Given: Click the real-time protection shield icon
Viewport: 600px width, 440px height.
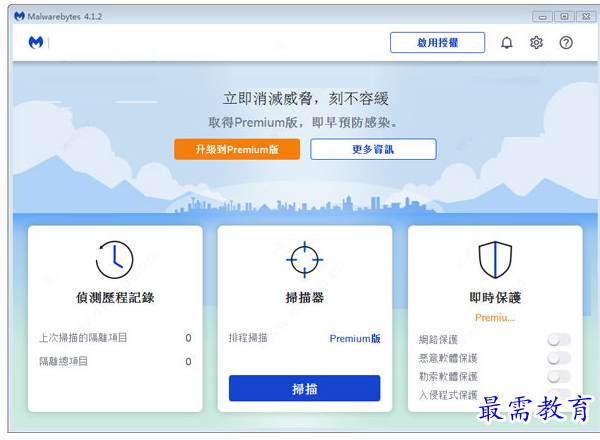Looking at the screenshot, I should (x=495, y=260).
